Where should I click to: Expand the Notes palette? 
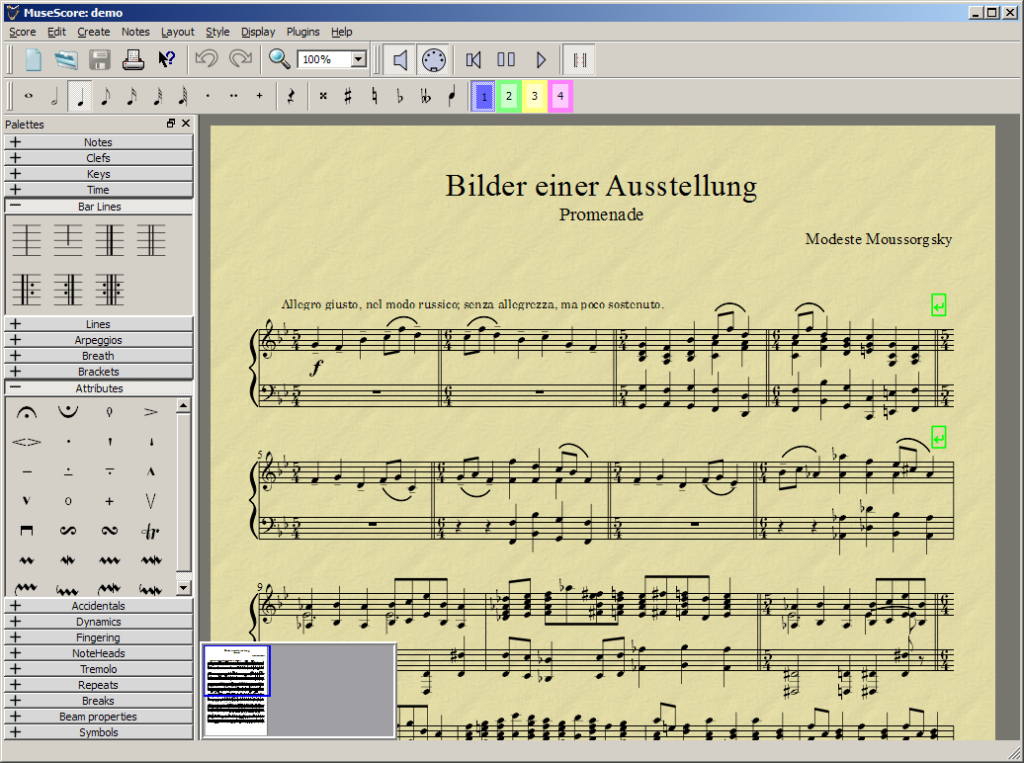99,142
